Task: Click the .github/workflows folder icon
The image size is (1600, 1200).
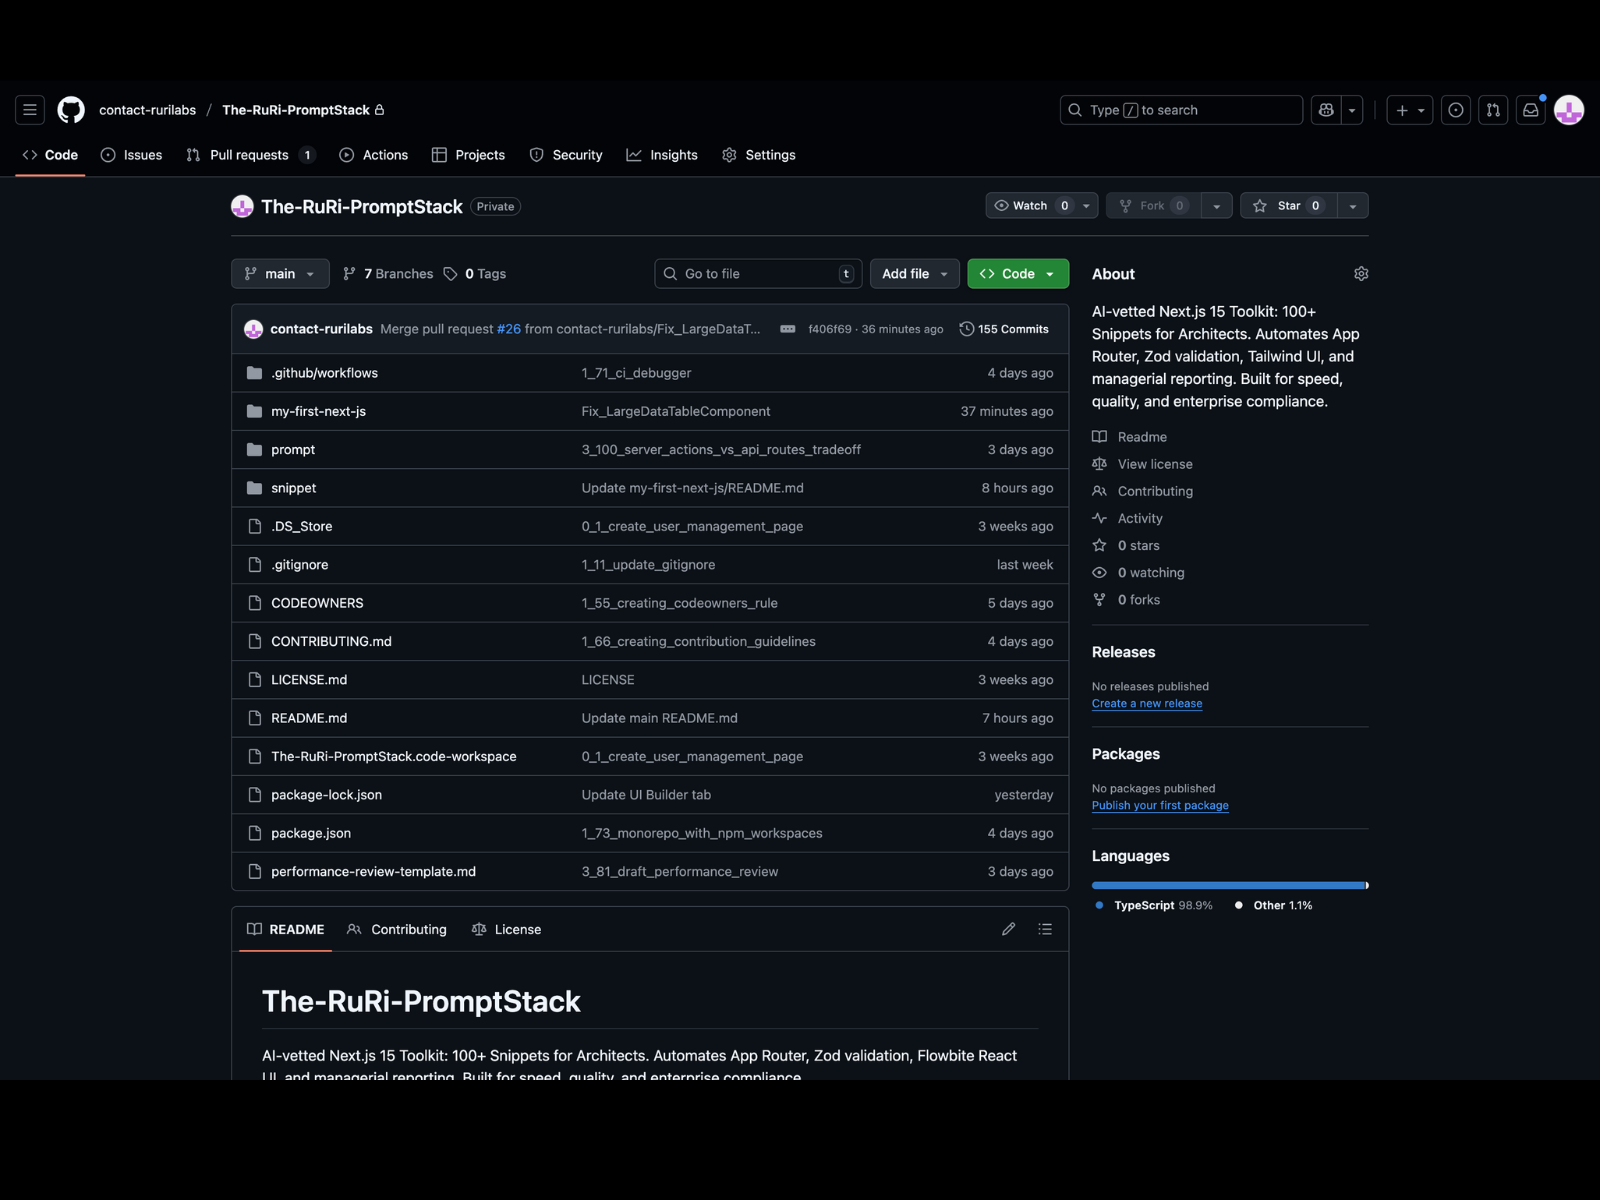Action: point(254,373)
